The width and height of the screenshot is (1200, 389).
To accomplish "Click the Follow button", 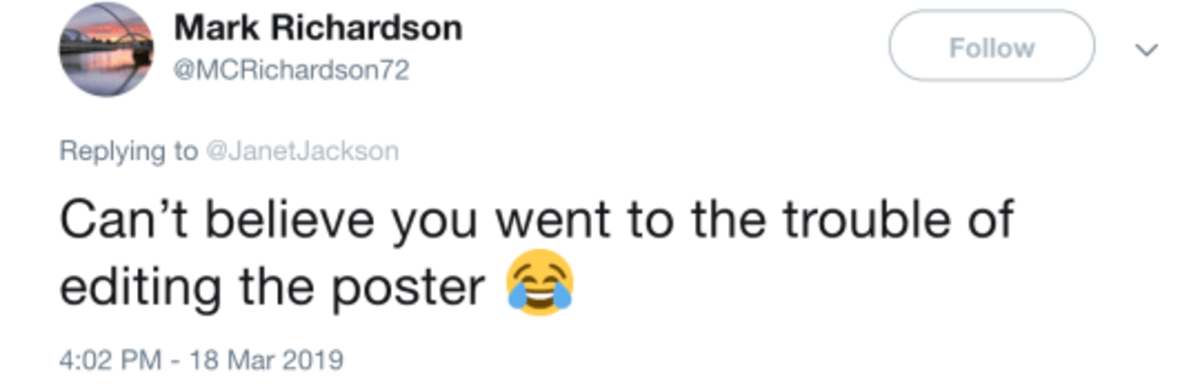I will pos(992,46).
